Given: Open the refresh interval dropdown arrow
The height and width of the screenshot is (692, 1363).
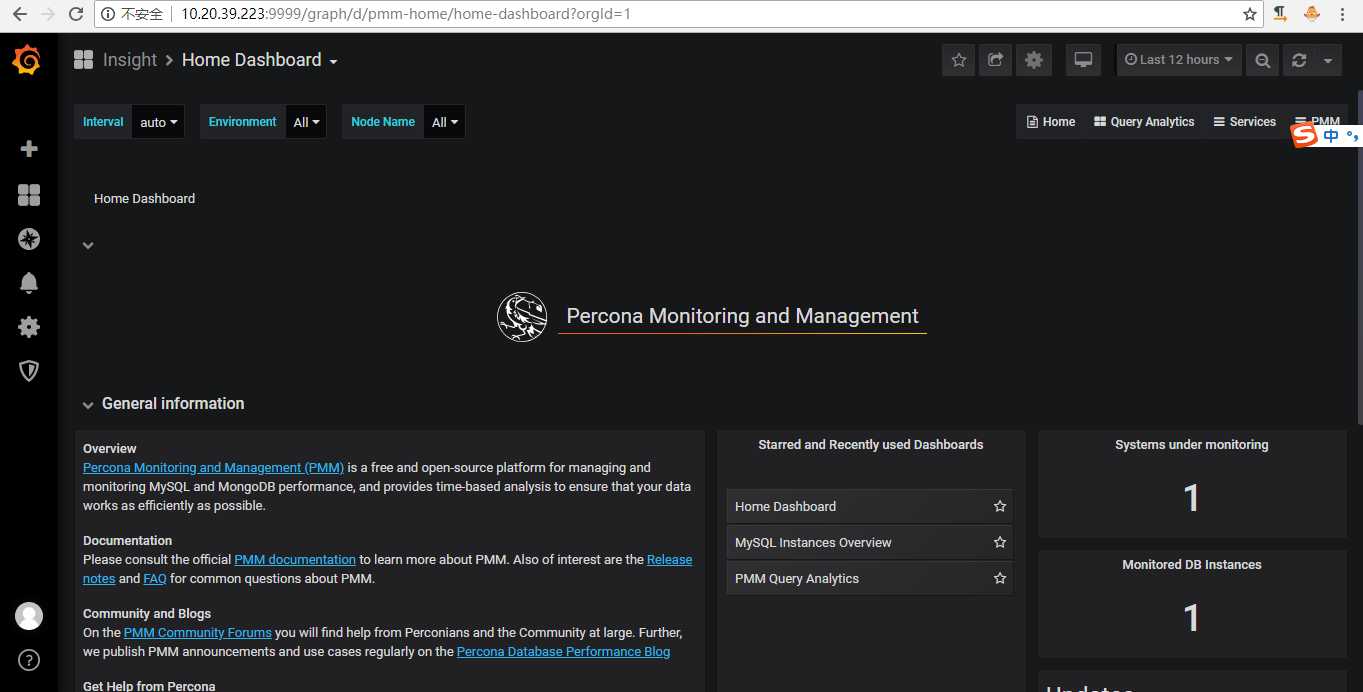Looking at the screenshot, I should coord(1327,60).
